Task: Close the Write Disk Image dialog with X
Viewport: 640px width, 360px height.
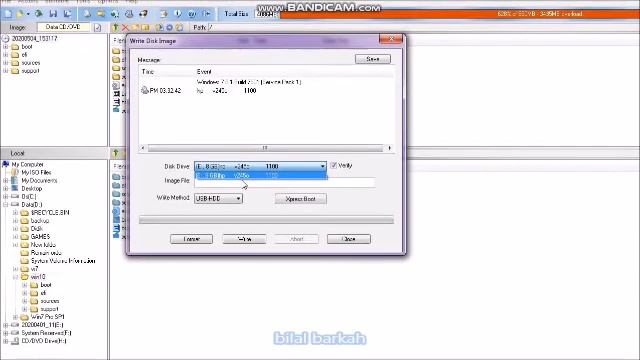Action: click(x=391, y=39)
